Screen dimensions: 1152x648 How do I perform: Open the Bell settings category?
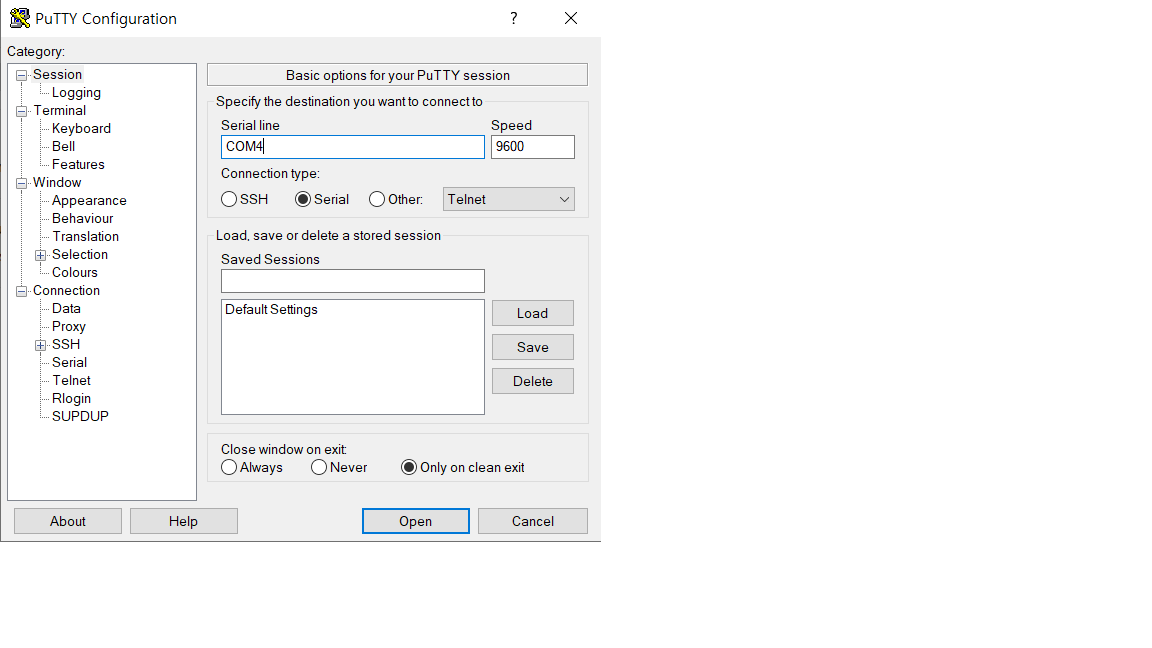tap(63, 146)
